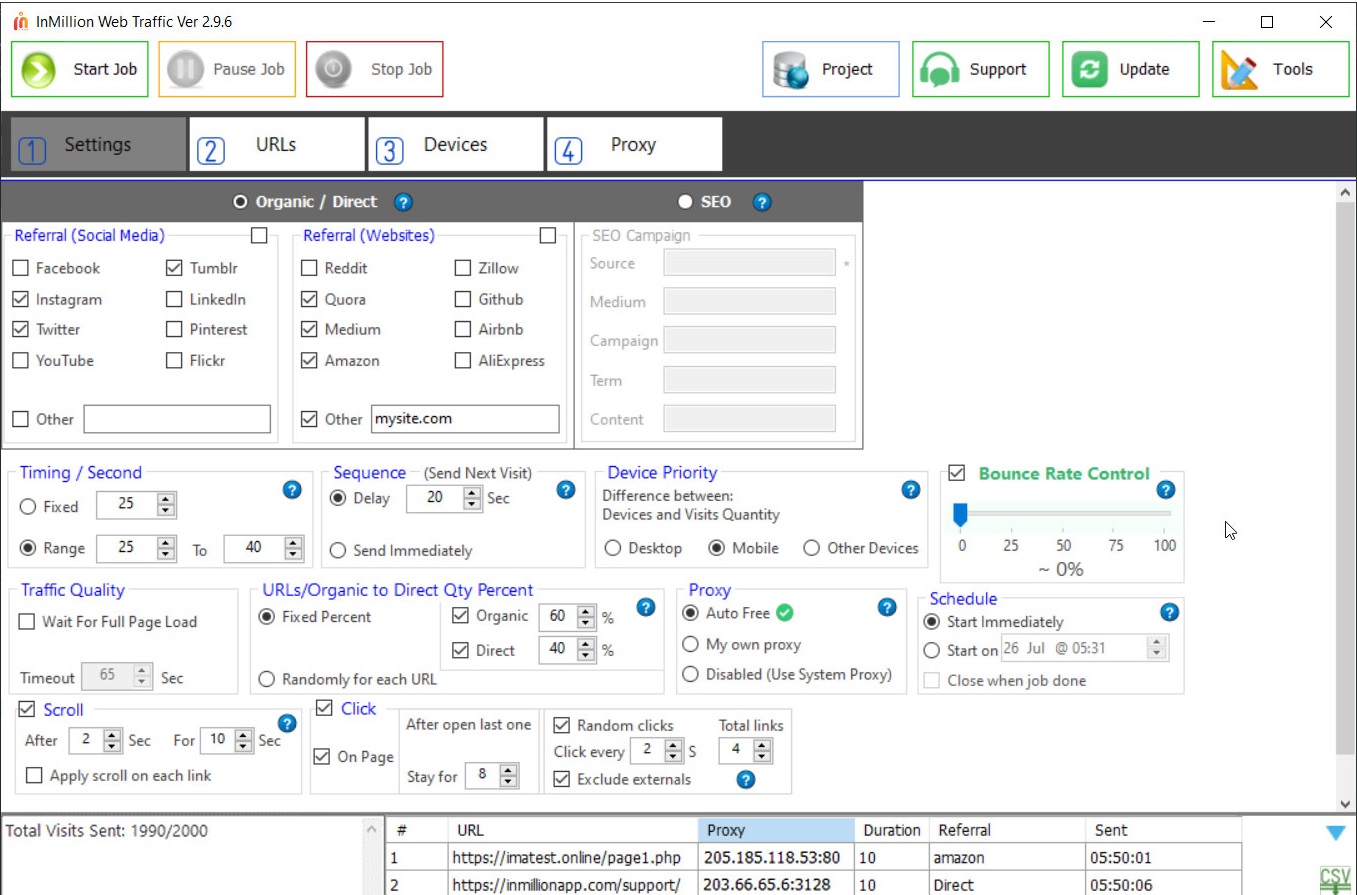Click the Fixed timing value spinner
The height and width of the screenshot is (895, 1357).
[166, 505]
